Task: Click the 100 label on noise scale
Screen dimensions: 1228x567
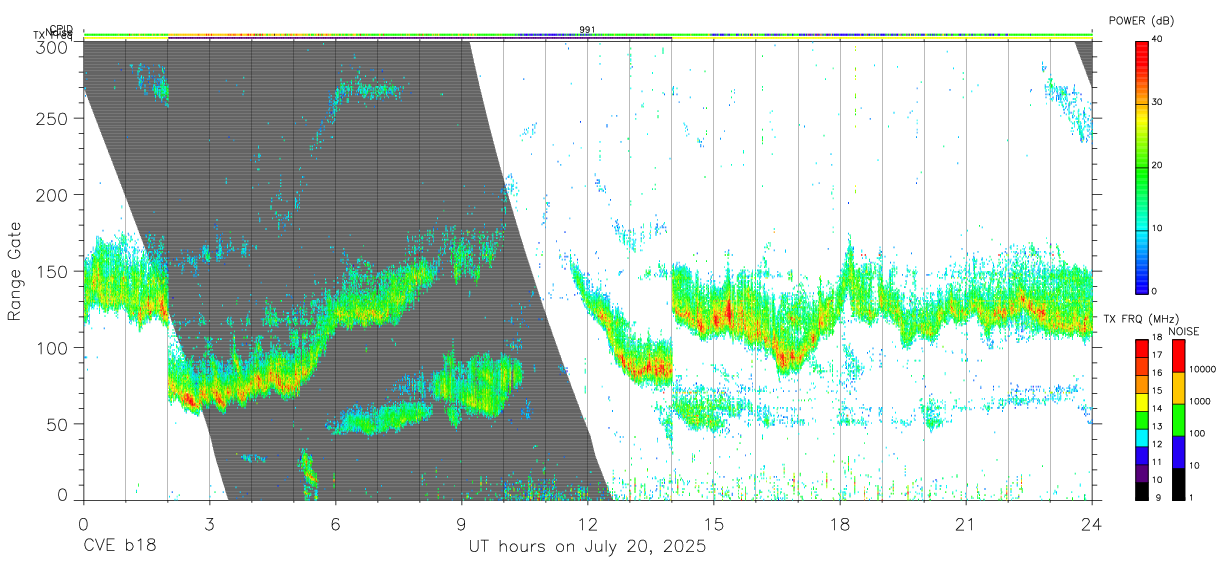Action: click(1197, 434)
